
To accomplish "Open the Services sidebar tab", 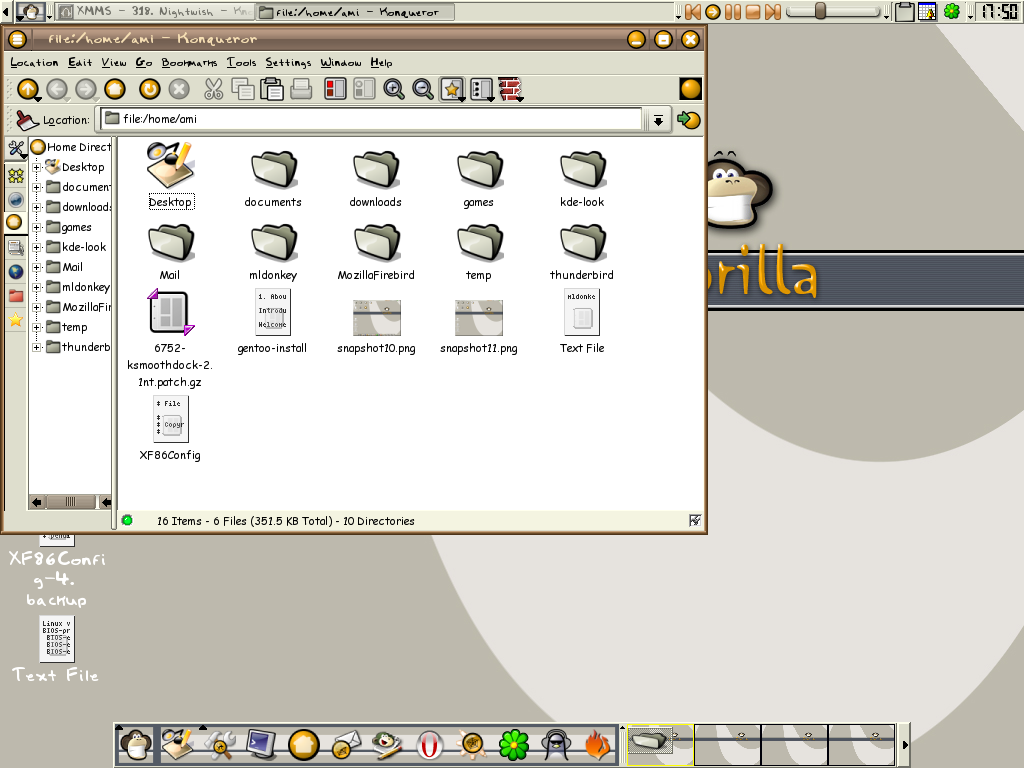I will coord(16,320).
